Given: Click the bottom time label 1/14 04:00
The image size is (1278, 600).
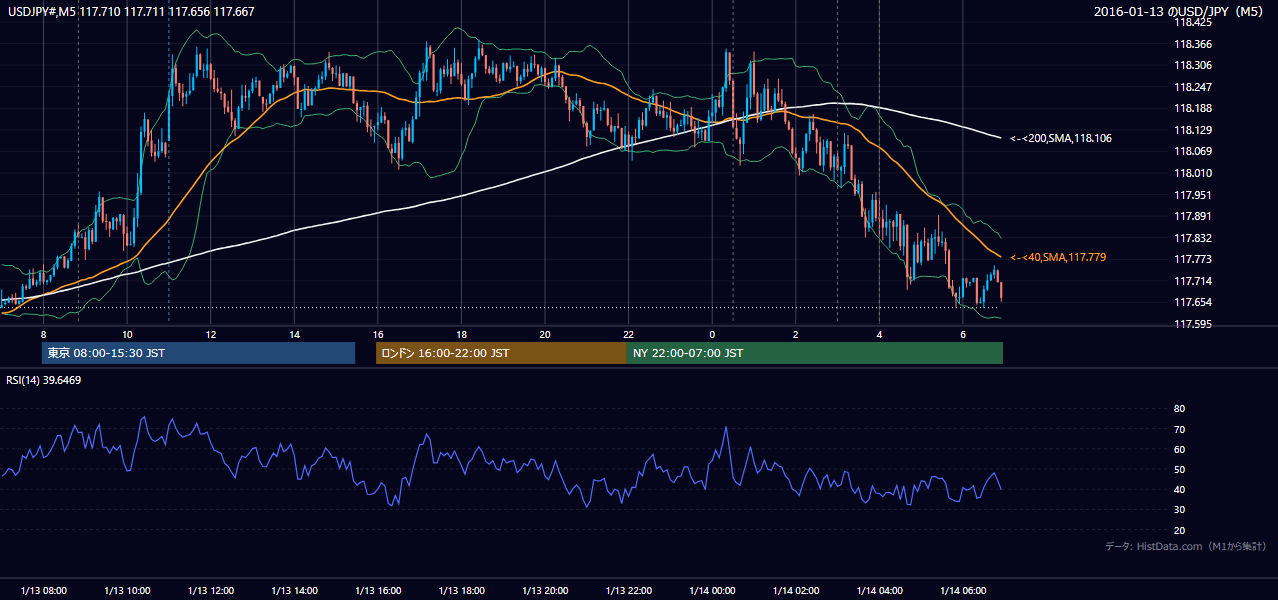Looking at the screenshot, I should click(879, 591).
